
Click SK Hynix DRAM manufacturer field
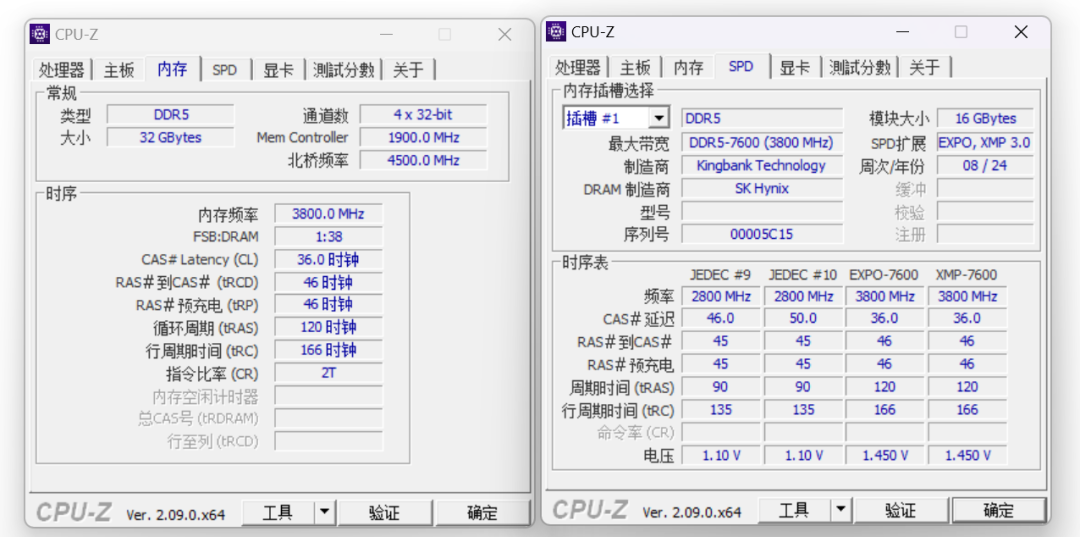click(x=762, y=188)
